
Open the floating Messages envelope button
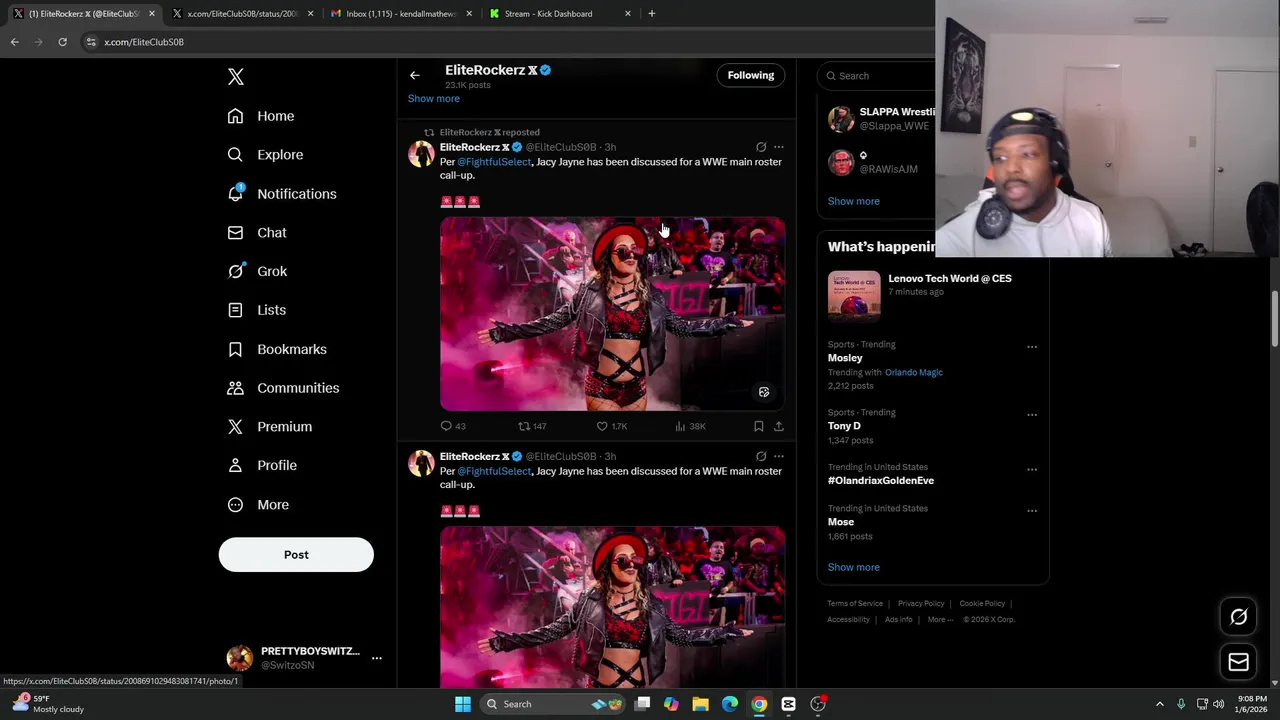pos(1238,662)
